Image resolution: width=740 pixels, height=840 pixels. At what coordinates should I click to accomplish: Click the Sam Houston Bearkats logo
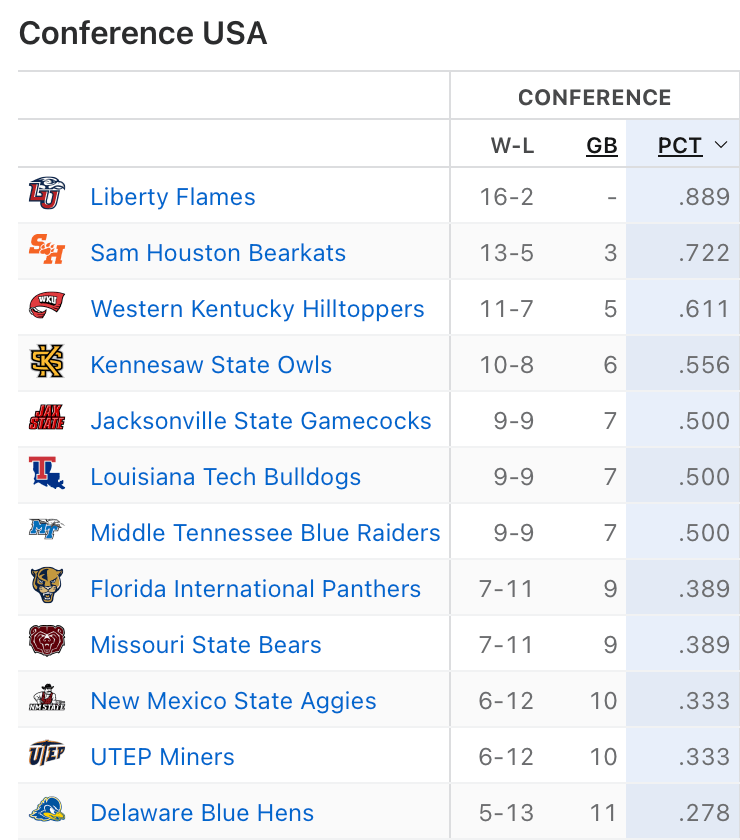pyautogui.click(x=46, y=250)
